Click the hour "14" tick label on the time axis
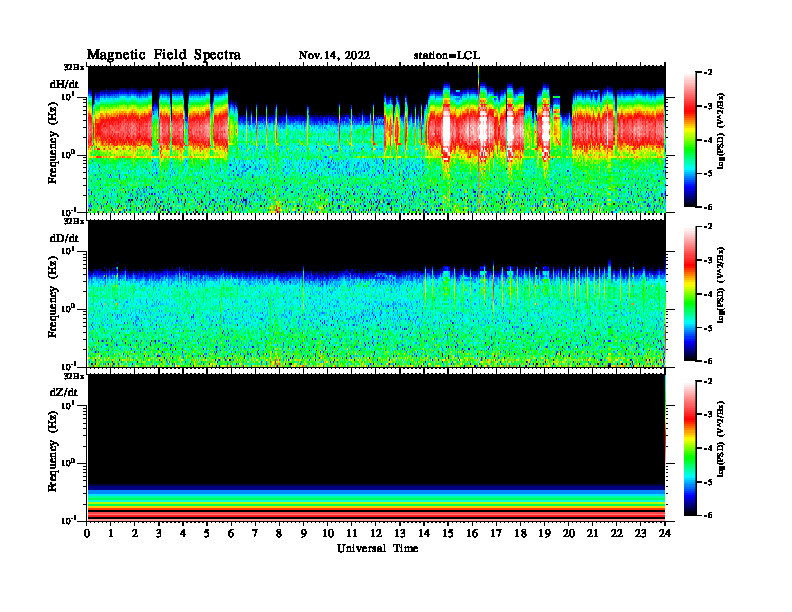Screen dimensions: 792x612 coord(424,533)
